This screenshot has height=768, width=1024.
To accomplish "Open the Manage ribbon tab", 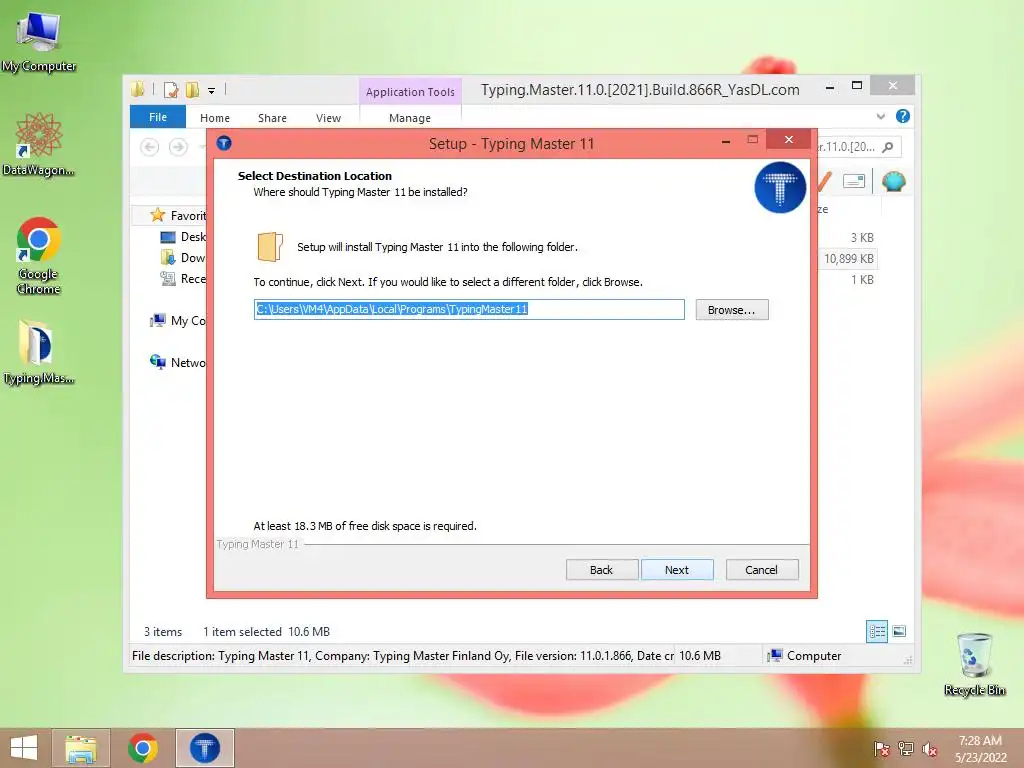I will point(410,118).
